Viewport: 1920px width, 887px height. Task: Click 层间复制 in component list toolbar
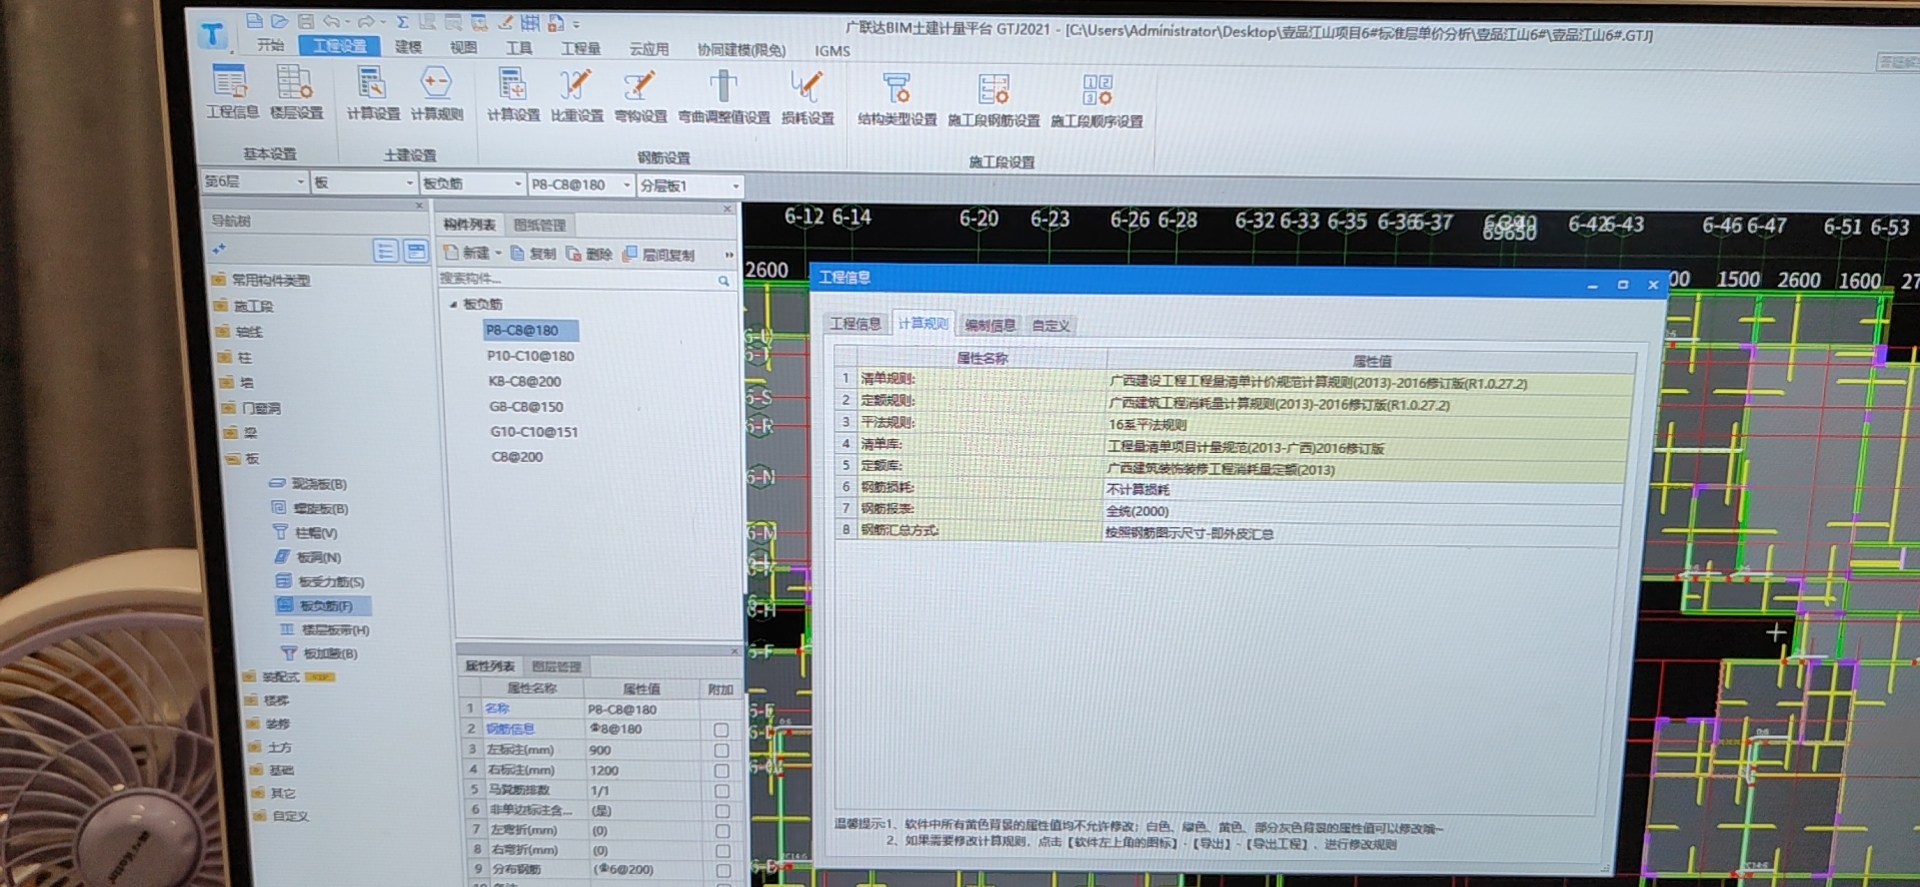coord(658,255)
